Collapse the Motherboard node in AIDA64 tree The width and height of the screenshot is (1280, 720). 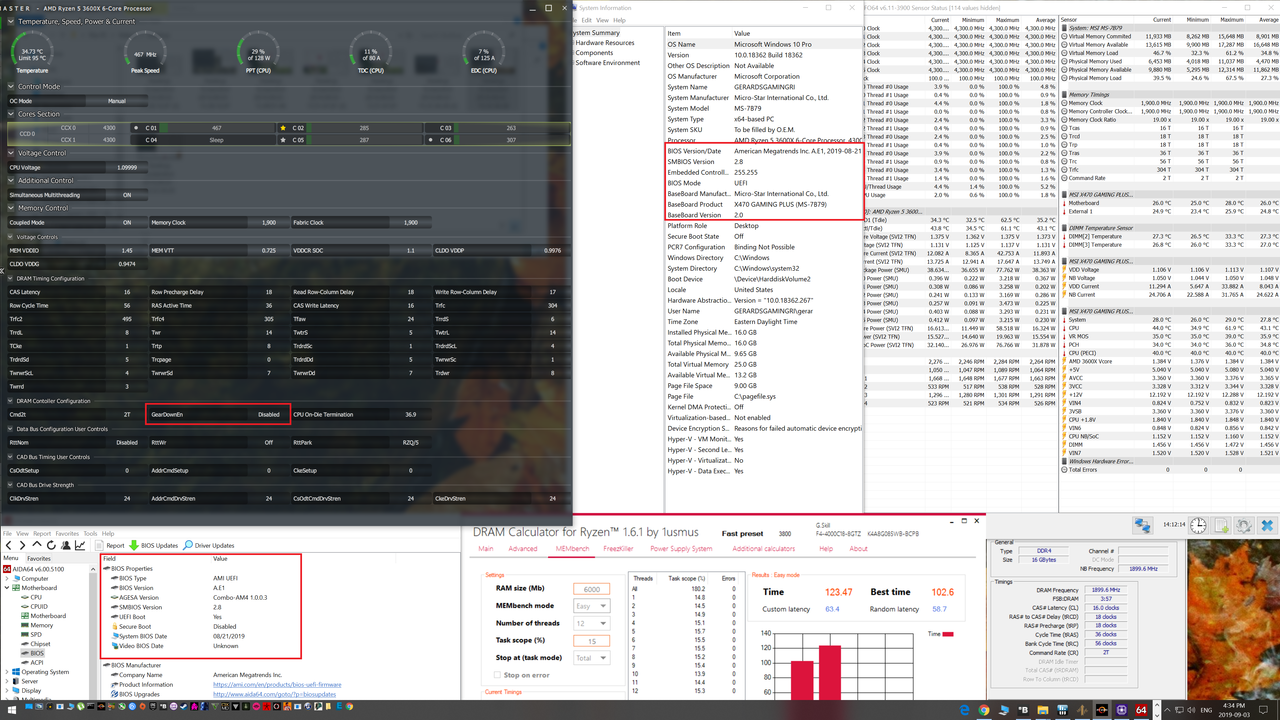[7, 588]
